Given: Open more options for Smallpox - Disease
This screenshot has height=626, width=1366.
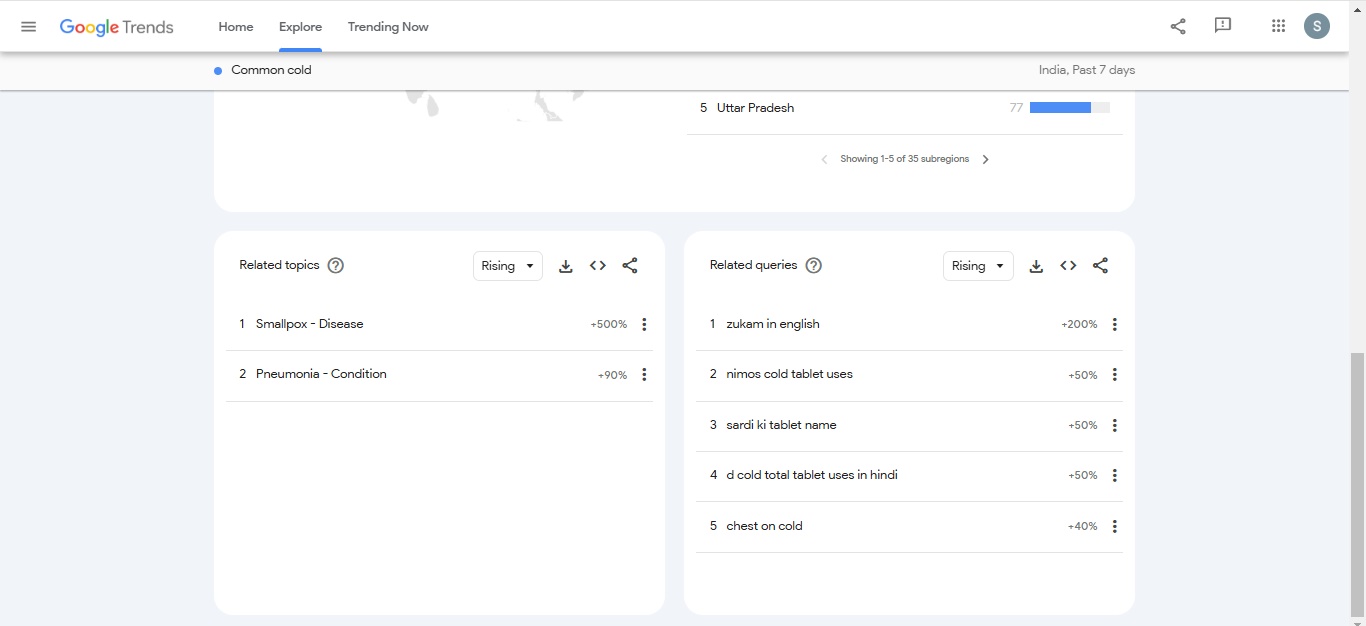Looking at the screenshot, I should click(644, 325).
